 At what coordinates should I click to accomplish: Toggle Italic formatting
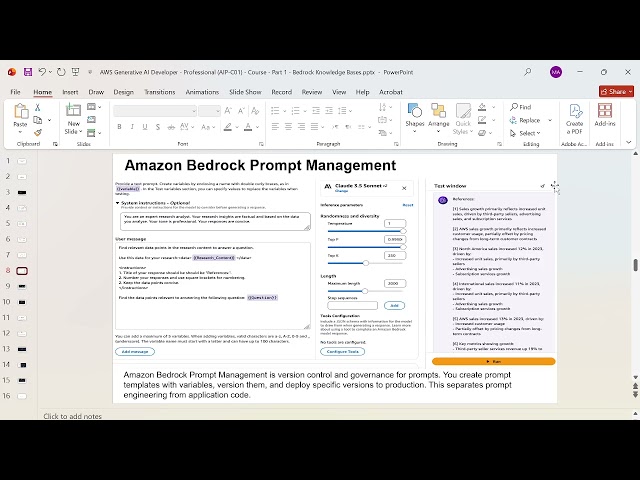(132, 127)
